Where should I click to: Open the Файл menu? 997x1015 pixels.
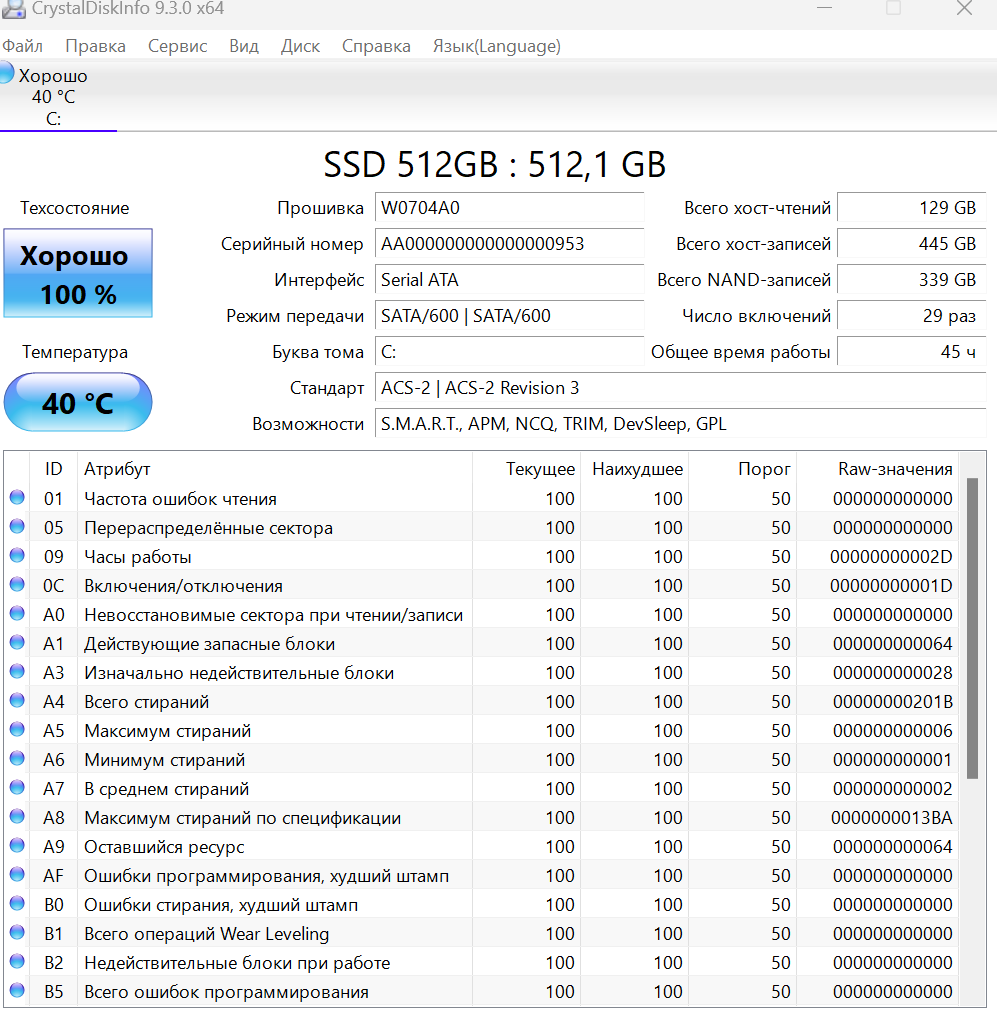click(22, 46)
